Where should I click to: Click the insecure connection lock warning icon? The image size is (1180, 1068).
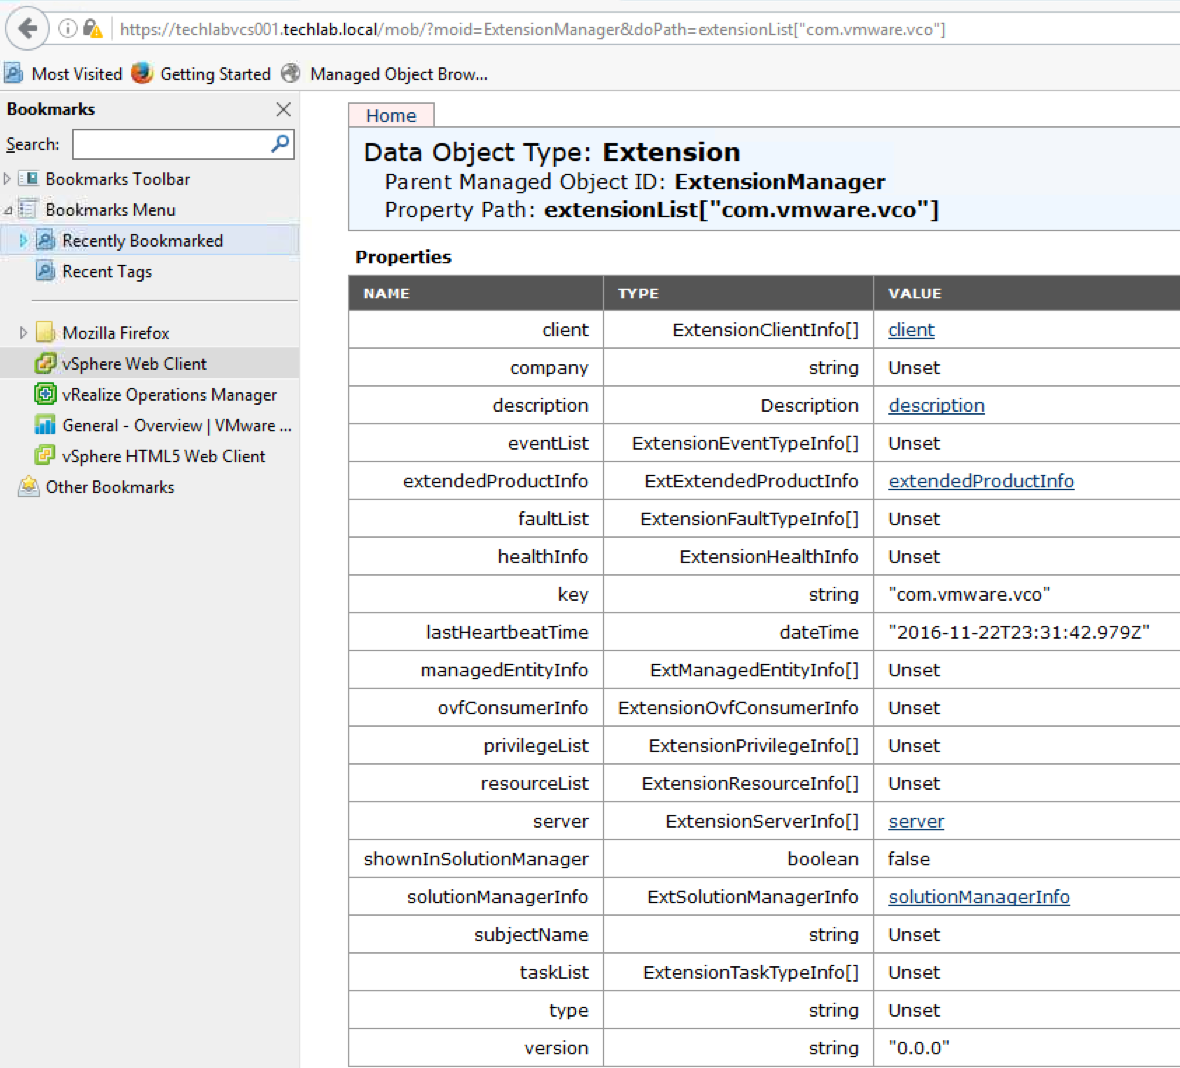tap(93, 29)
